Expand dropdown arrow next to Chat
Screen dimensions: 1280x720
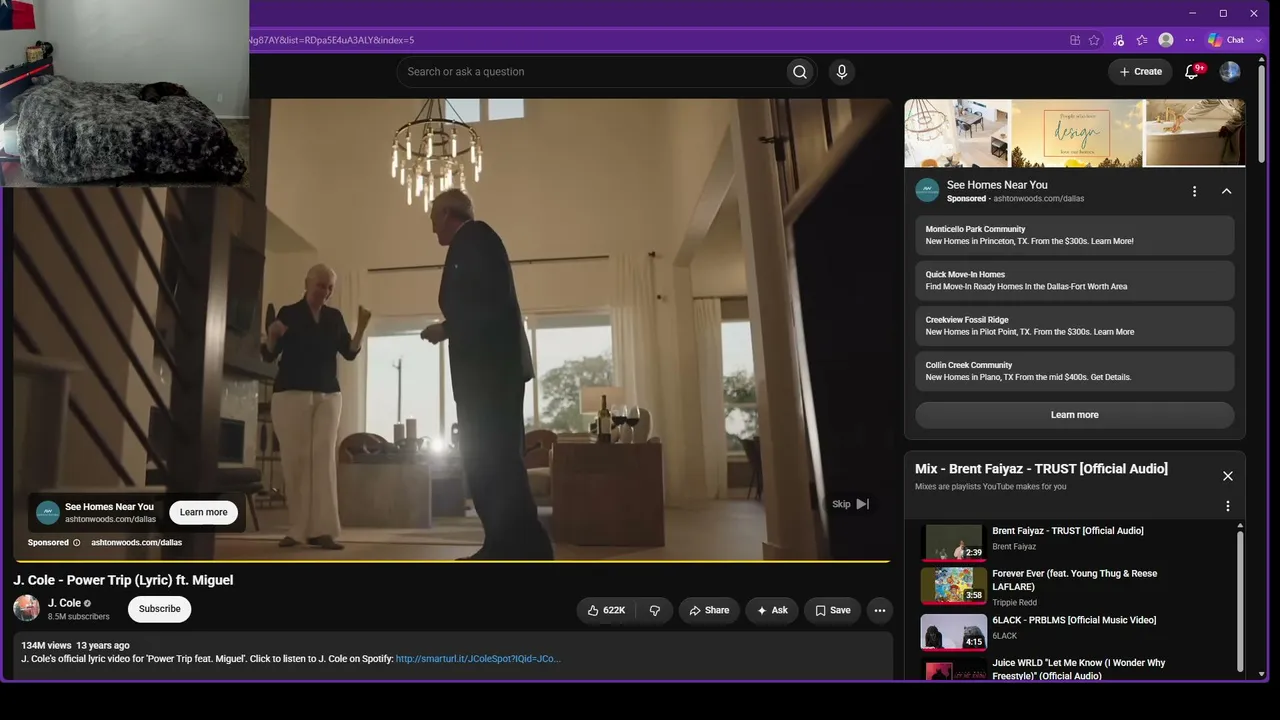pos(1258,40)
